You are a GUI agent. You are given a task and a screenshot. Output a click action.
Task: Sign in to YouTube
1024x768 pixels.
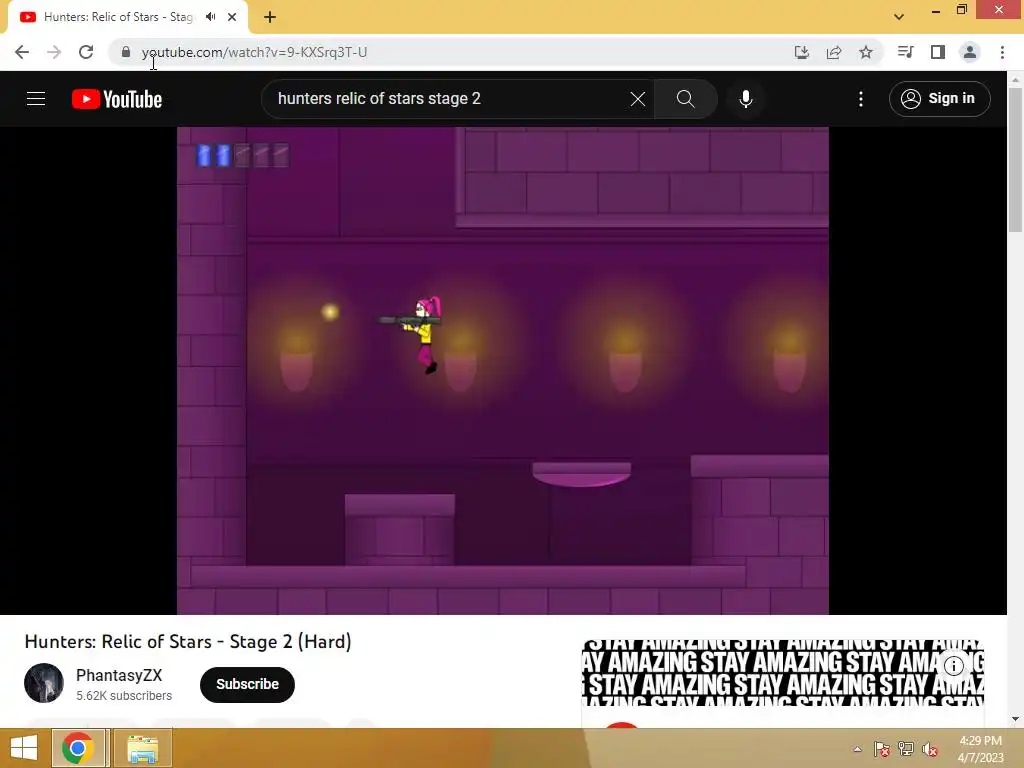tap(939, 99)
